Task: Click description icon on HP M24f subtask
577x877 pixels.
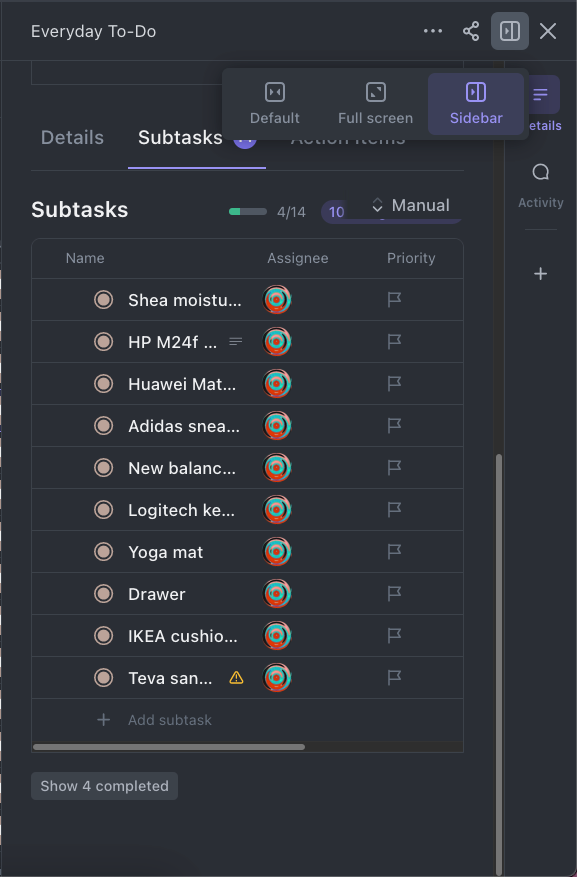Action: coord(236,341)
